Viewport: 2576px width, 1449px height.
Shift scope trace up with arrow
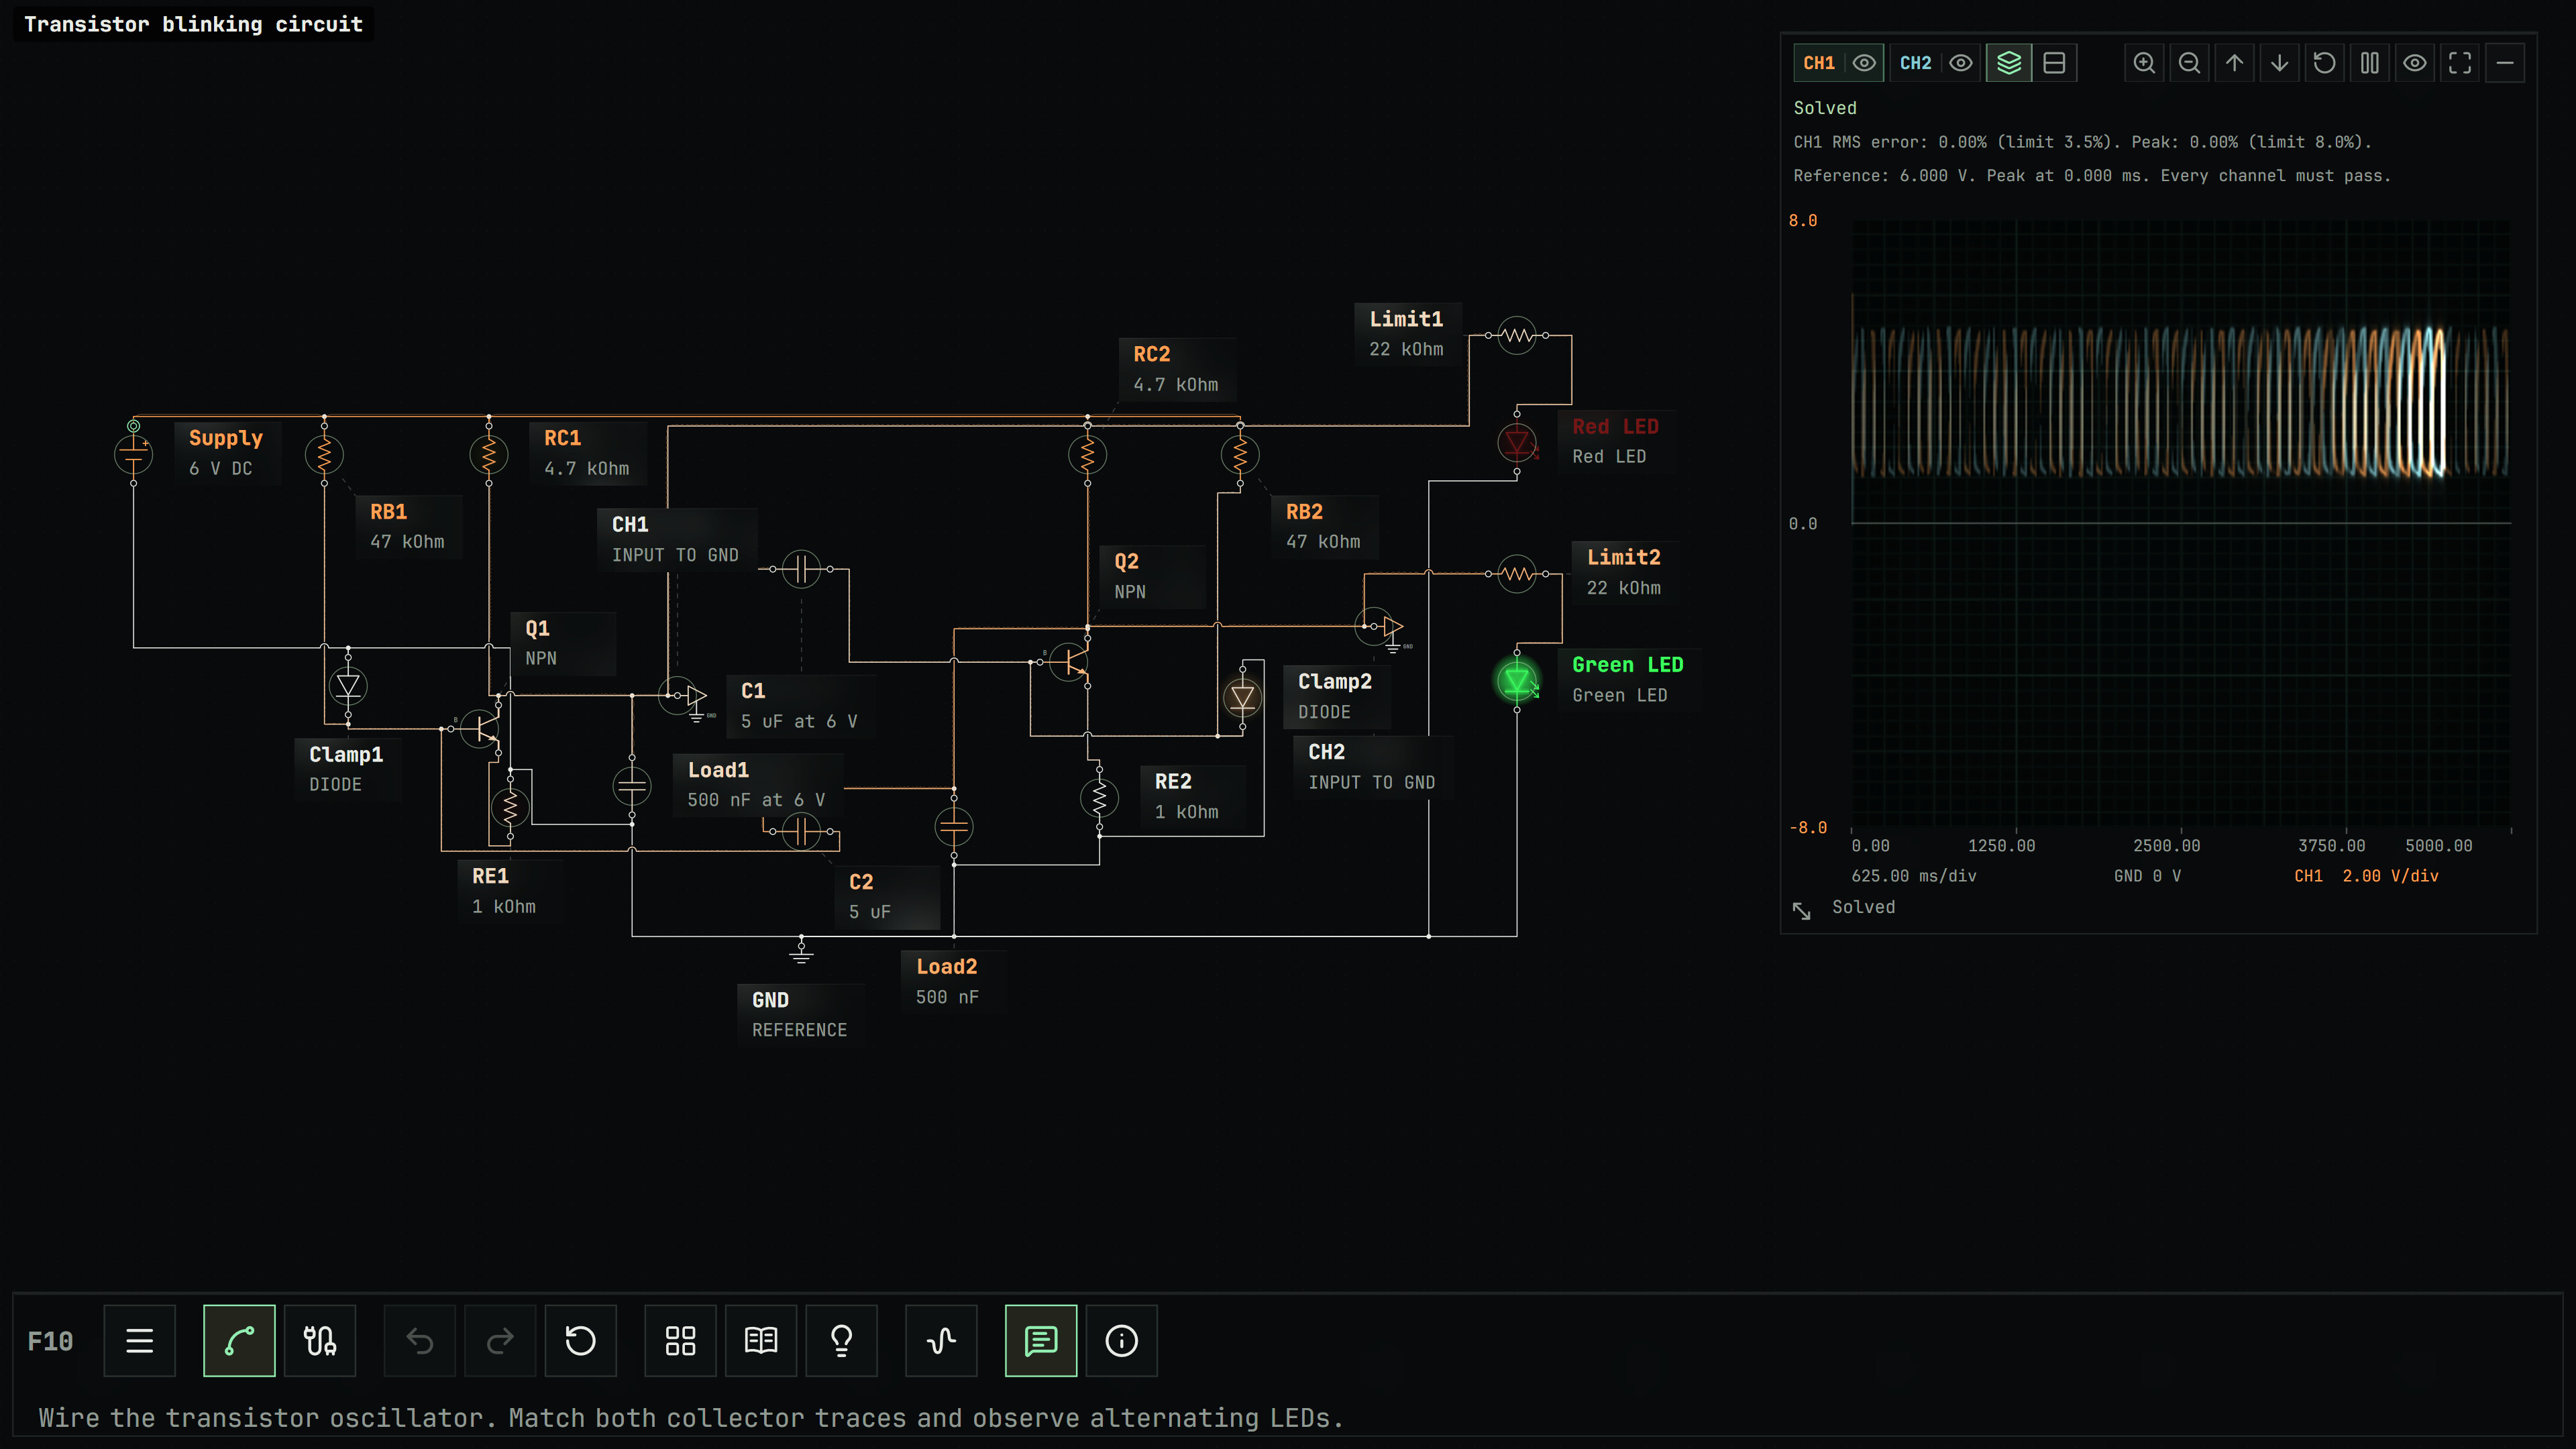point(2234,63)
